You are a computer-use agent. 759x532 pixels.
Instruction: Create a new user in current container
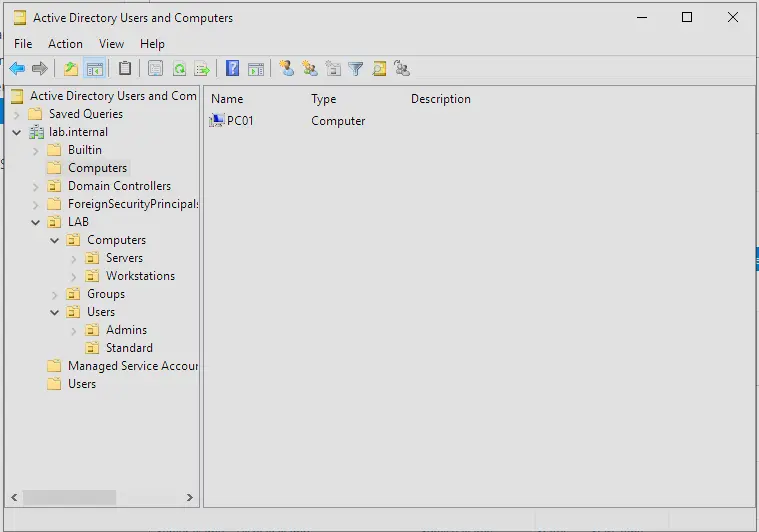point(287,69)
